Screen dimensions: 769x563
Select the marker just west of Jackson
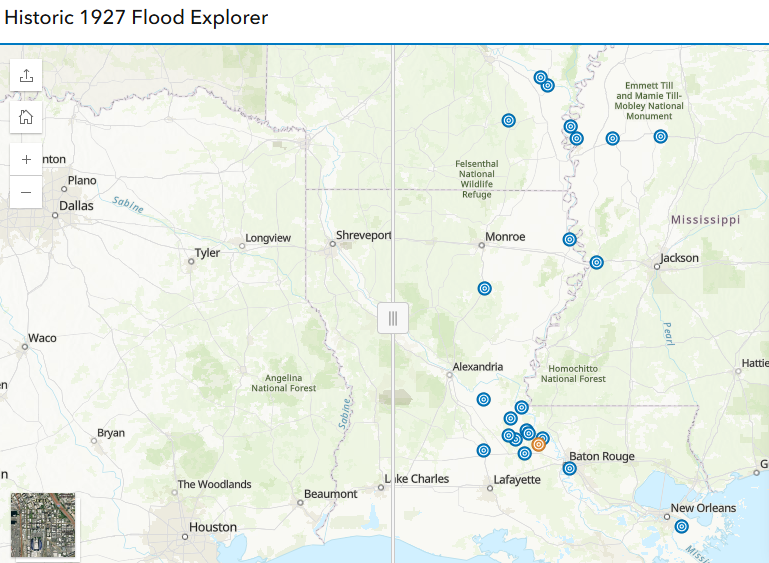[596, 262]
